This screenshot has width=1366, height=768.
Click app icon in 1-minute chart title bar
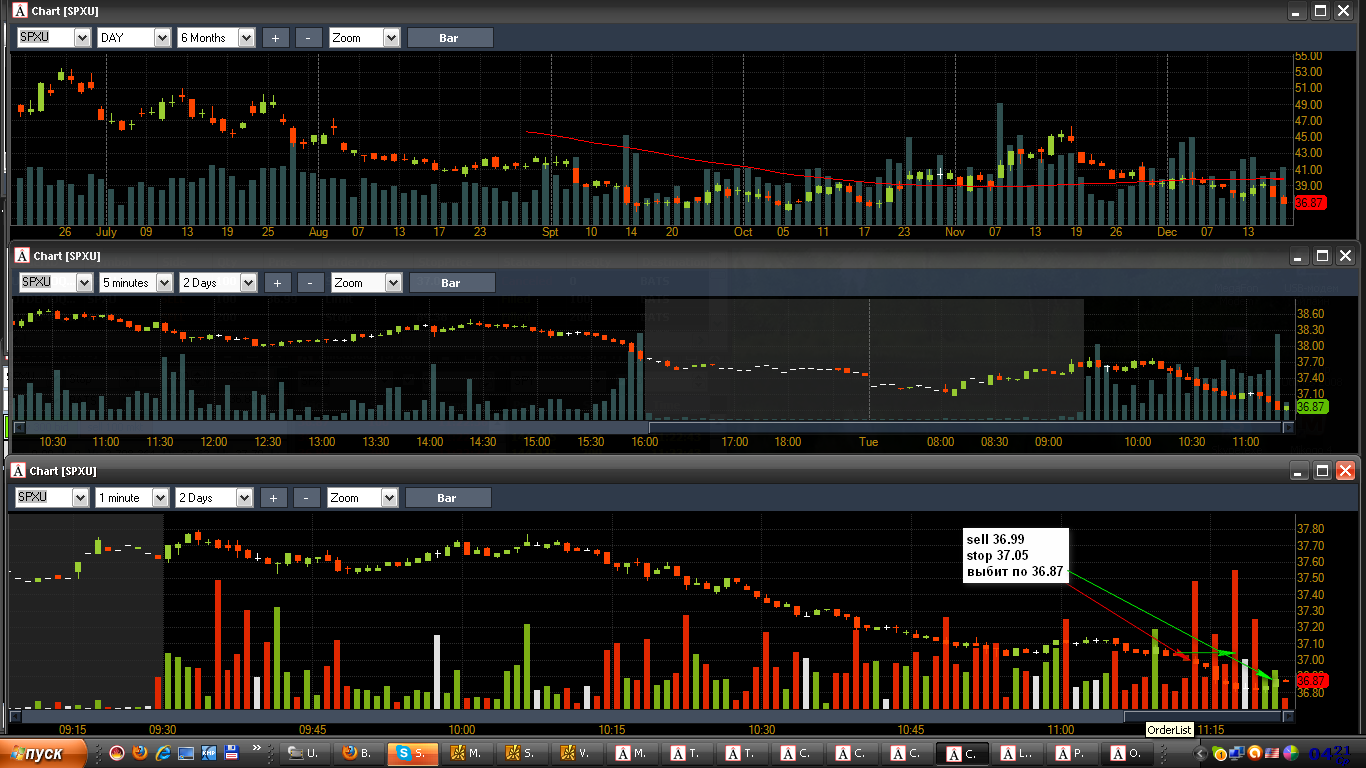pos(19,471)
